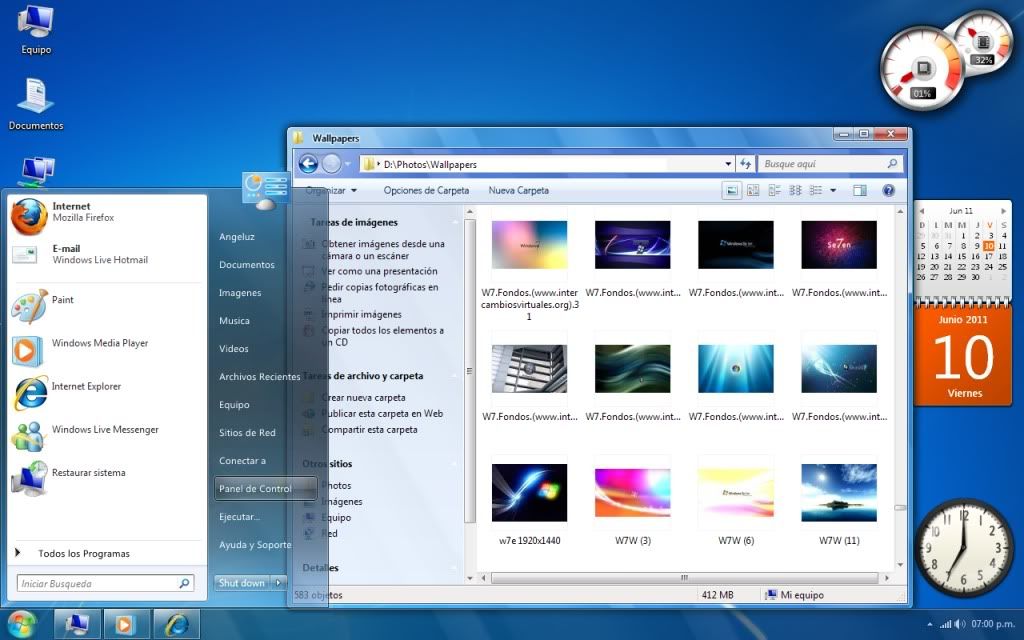Expand the address bar path dropdown
The height and width of the screenshot is (640, 1024).
[728, 164]
